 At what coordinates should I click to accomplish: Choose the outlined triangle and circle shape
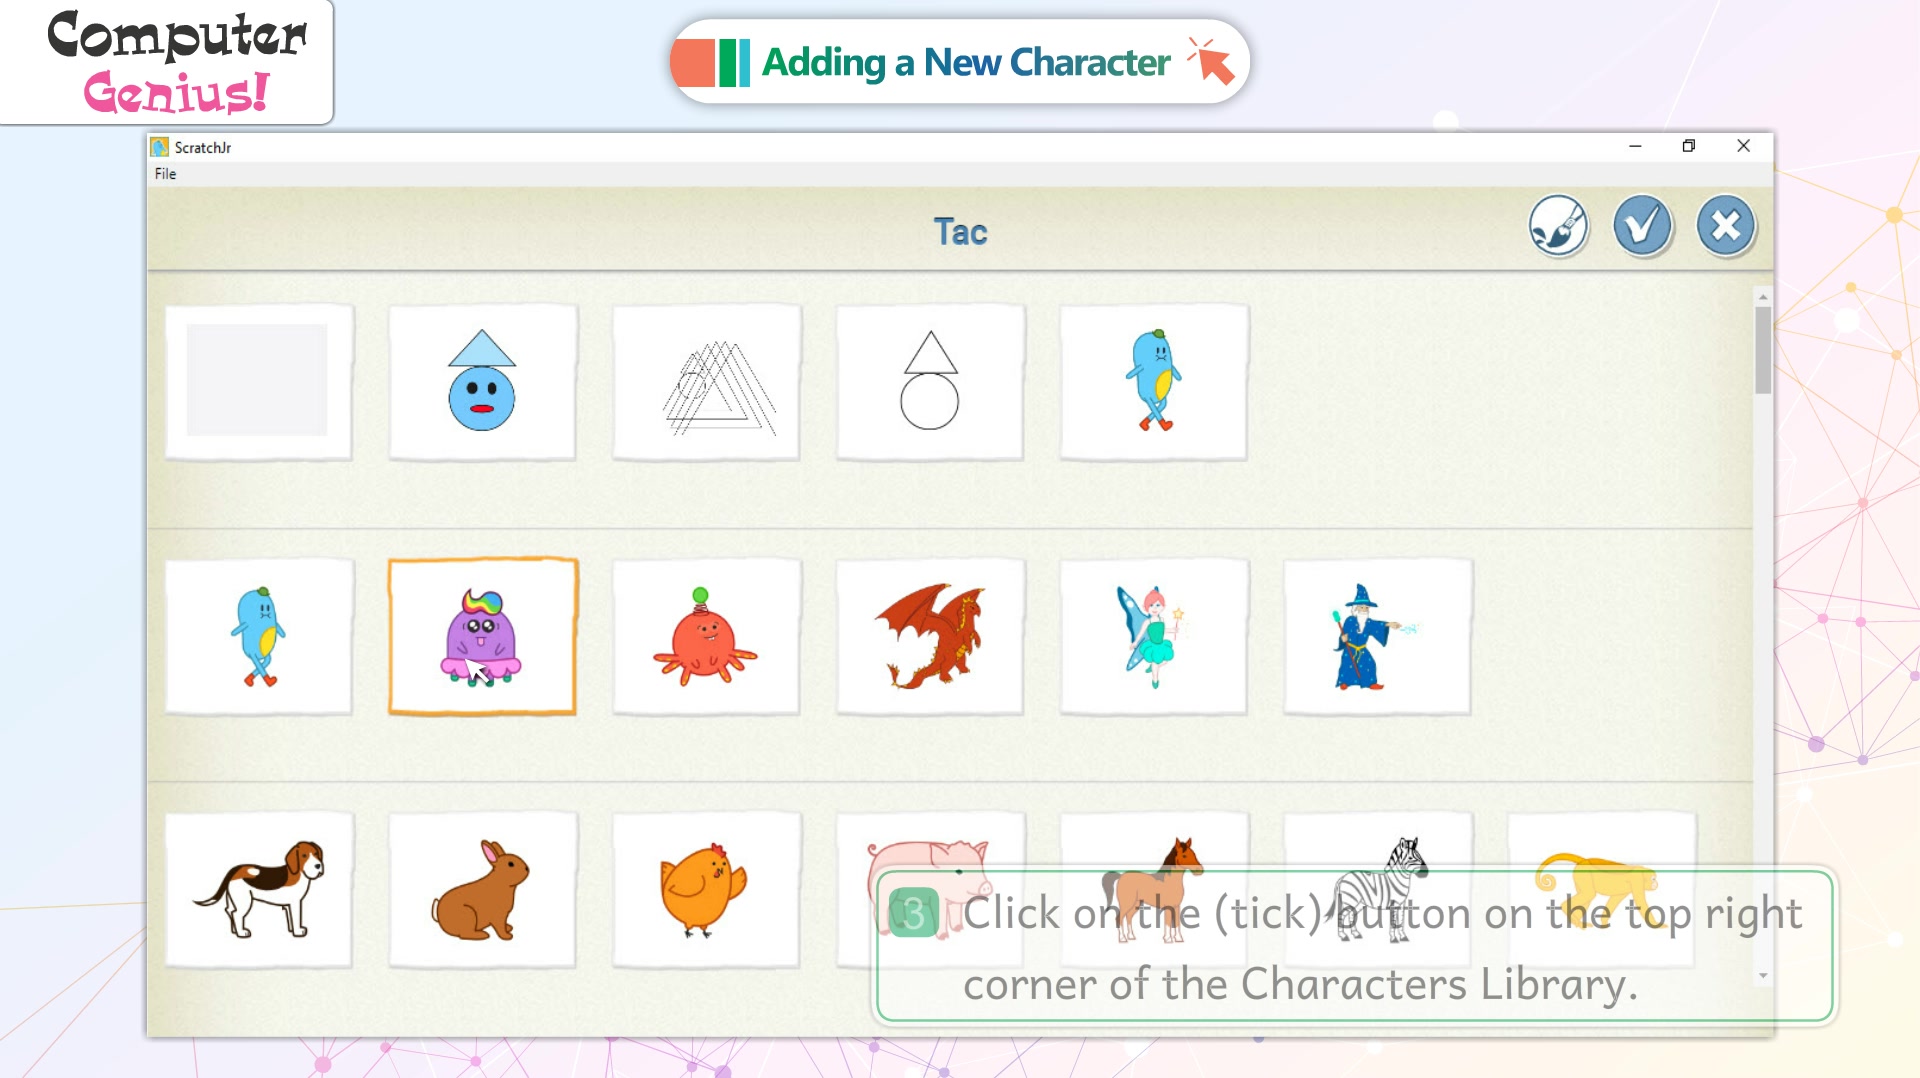[930, 382]
